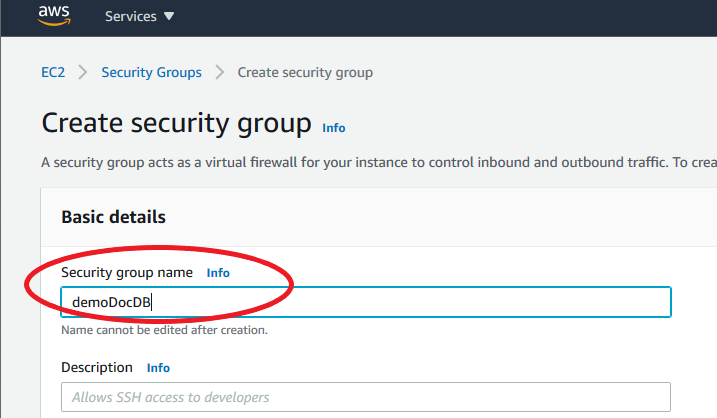Click the Services label in top navigation
Viewport: 717px width, 418px height.
point(131,17)
